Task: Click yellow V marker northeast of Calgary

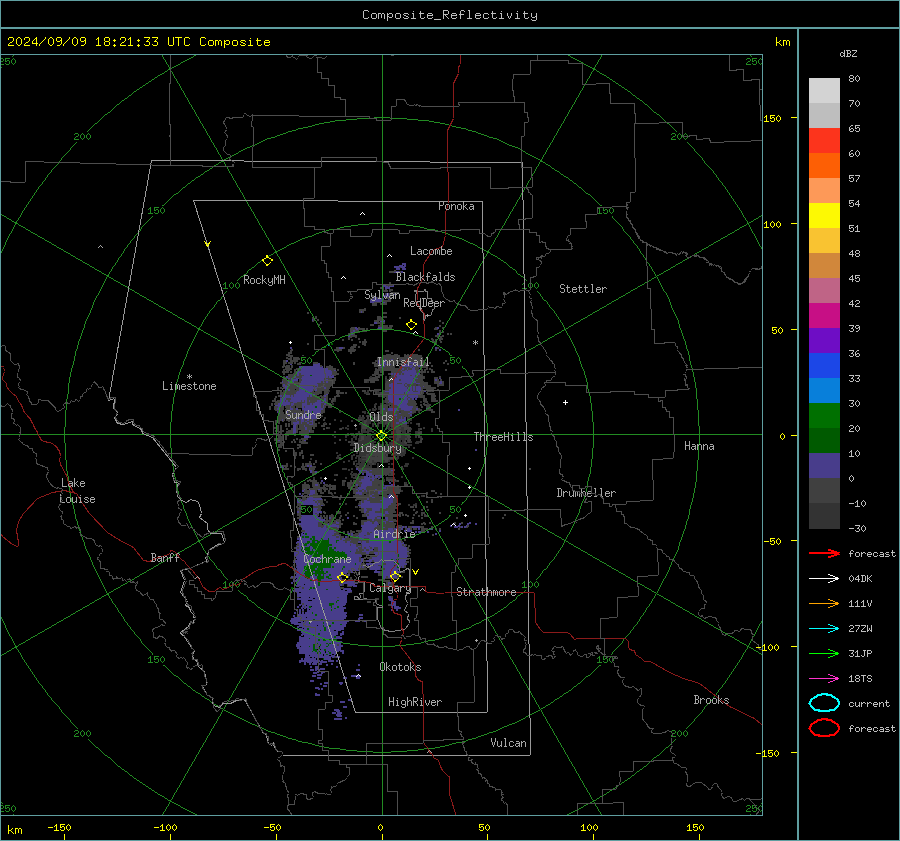Action: click(x=416, y=572)
